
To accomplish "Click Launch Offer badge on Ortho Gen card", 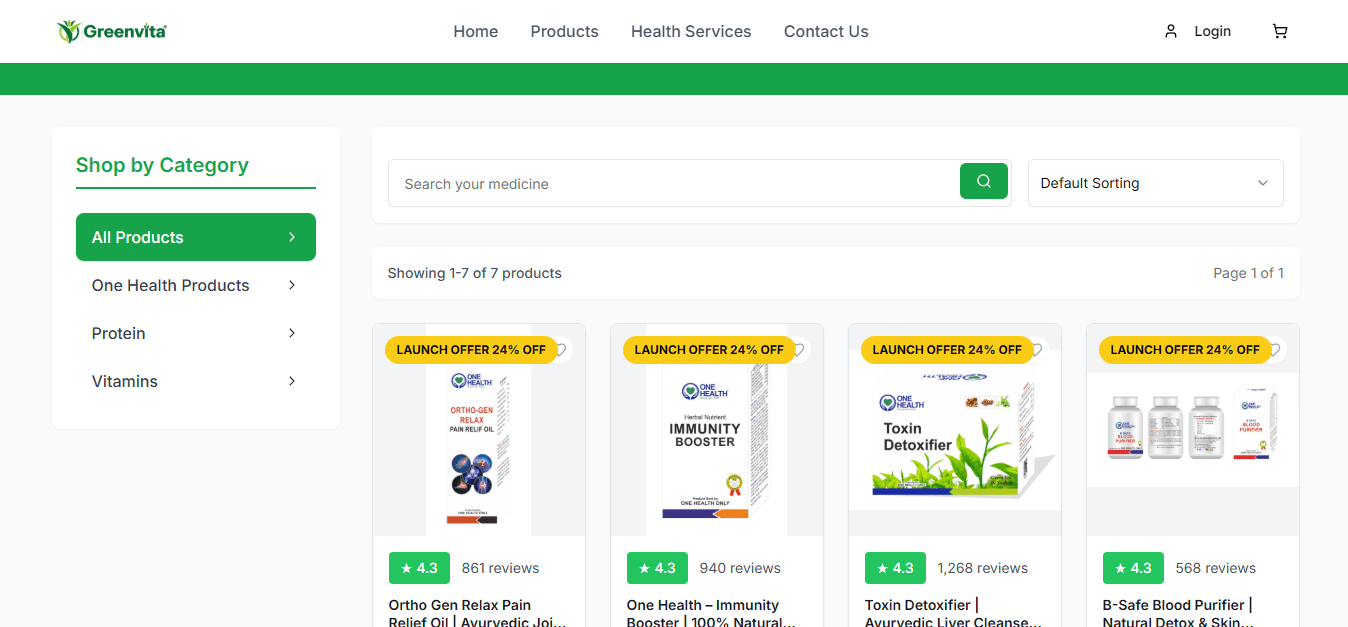I will 471,349.
